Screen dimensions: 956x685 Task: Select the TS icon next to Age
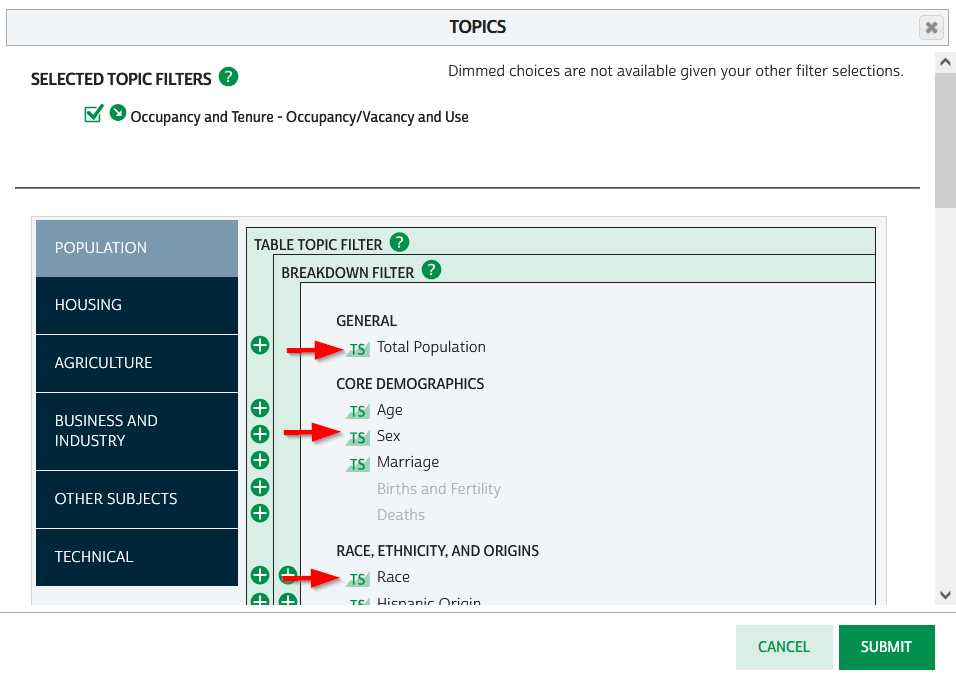click(x=358, y=411)
